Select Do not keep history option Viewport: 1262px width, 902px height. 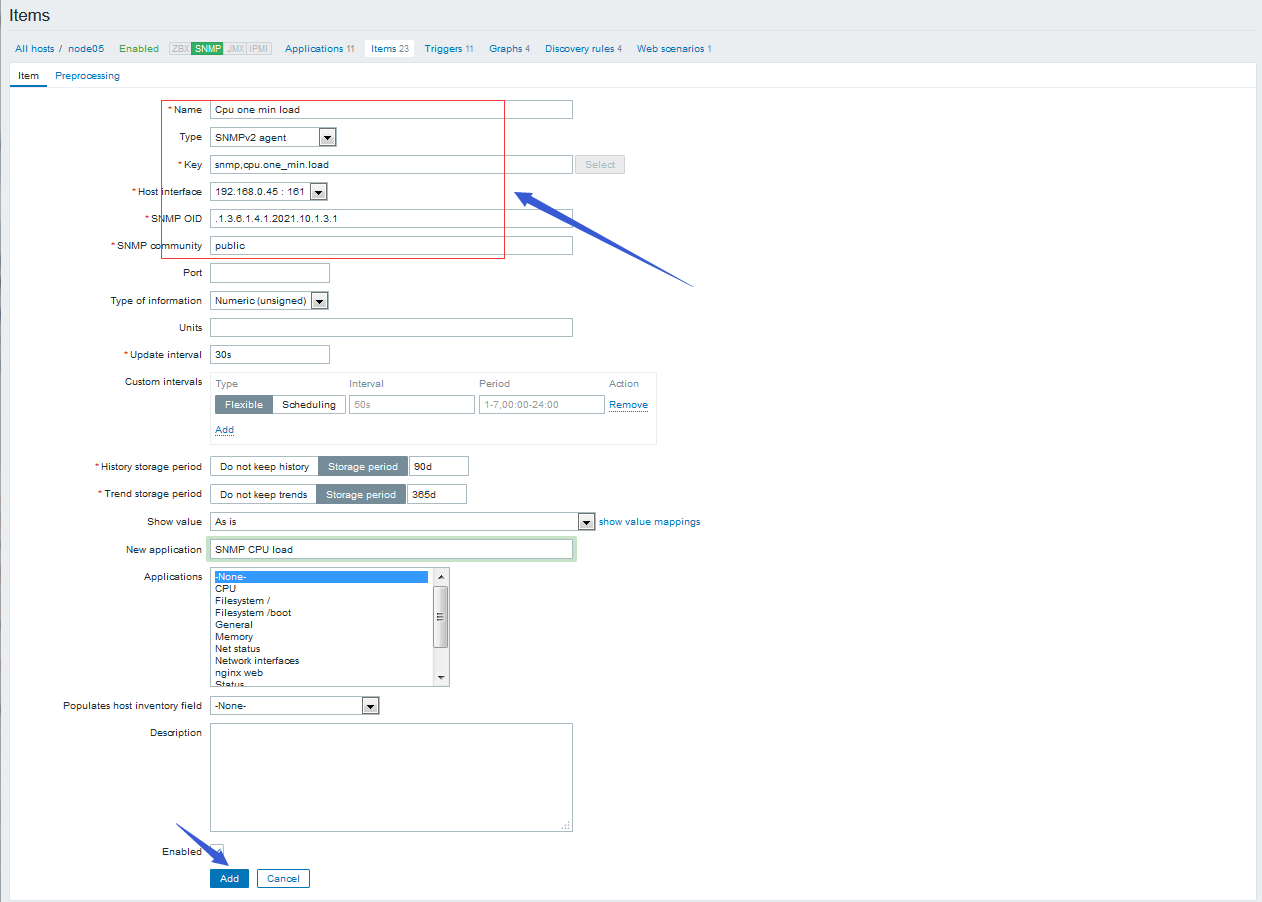[264, 467]
